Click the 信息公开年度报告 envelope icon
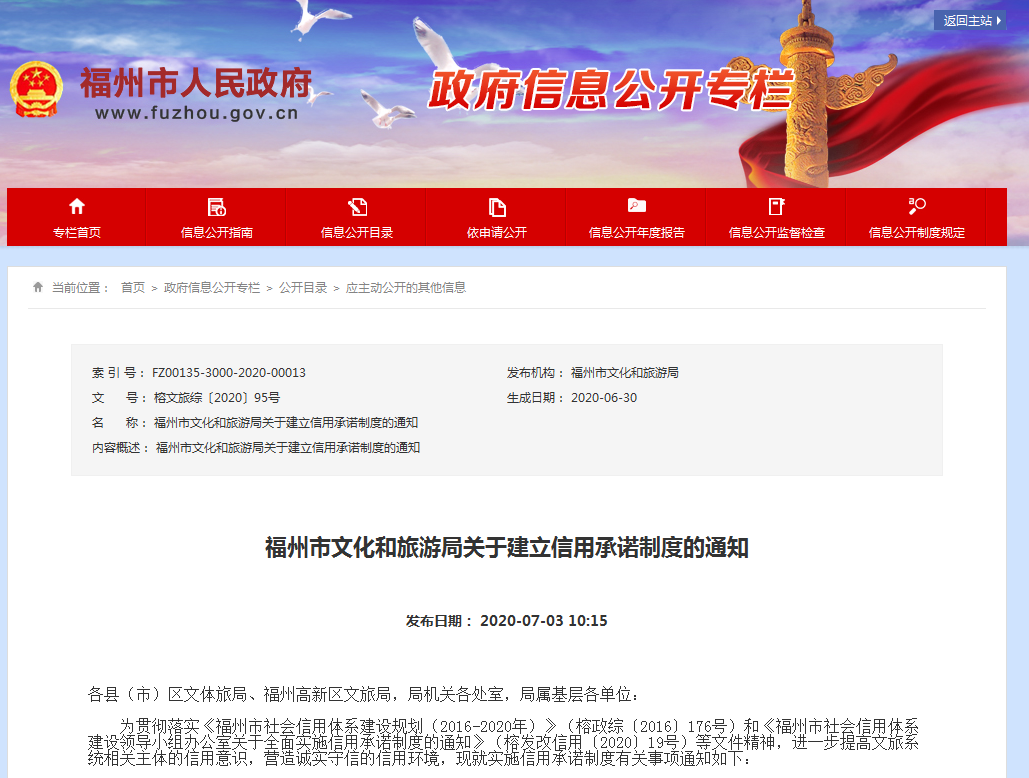Screen dimensions: 1029x778 637,206
